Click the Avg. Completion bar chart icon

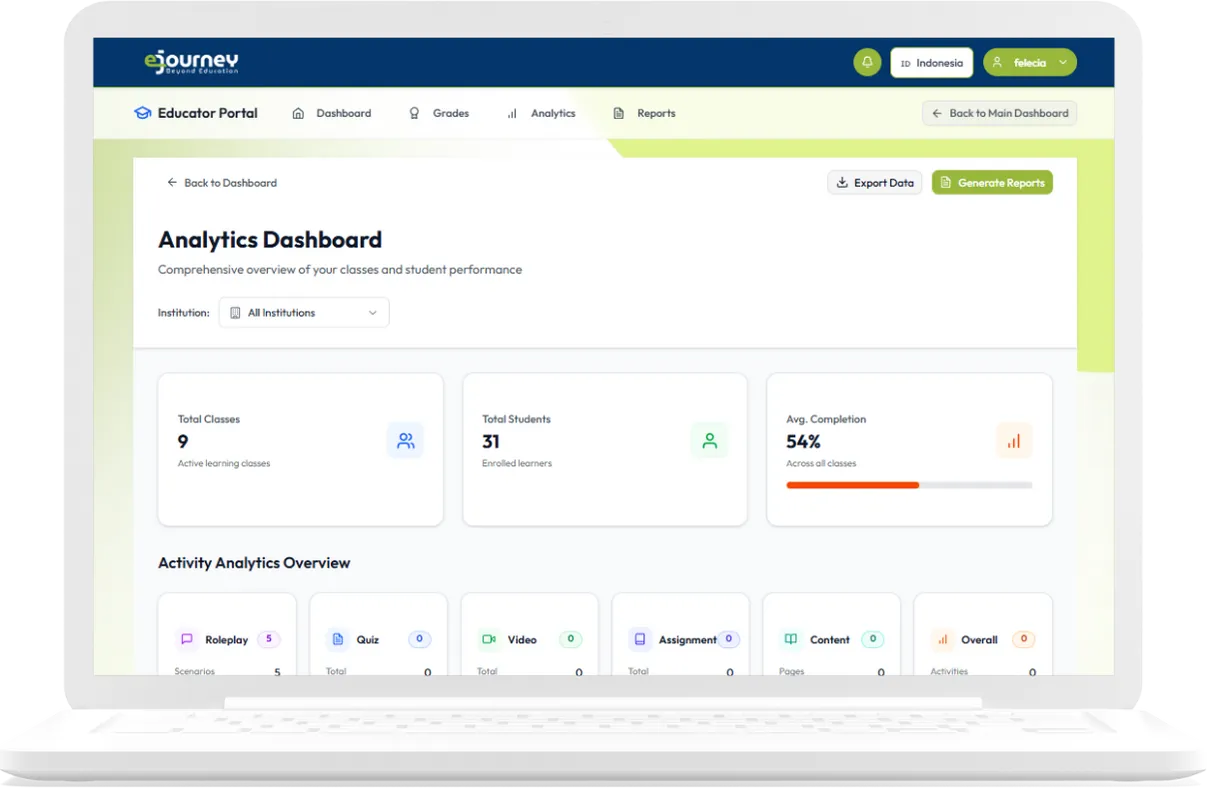[1013, 440]
